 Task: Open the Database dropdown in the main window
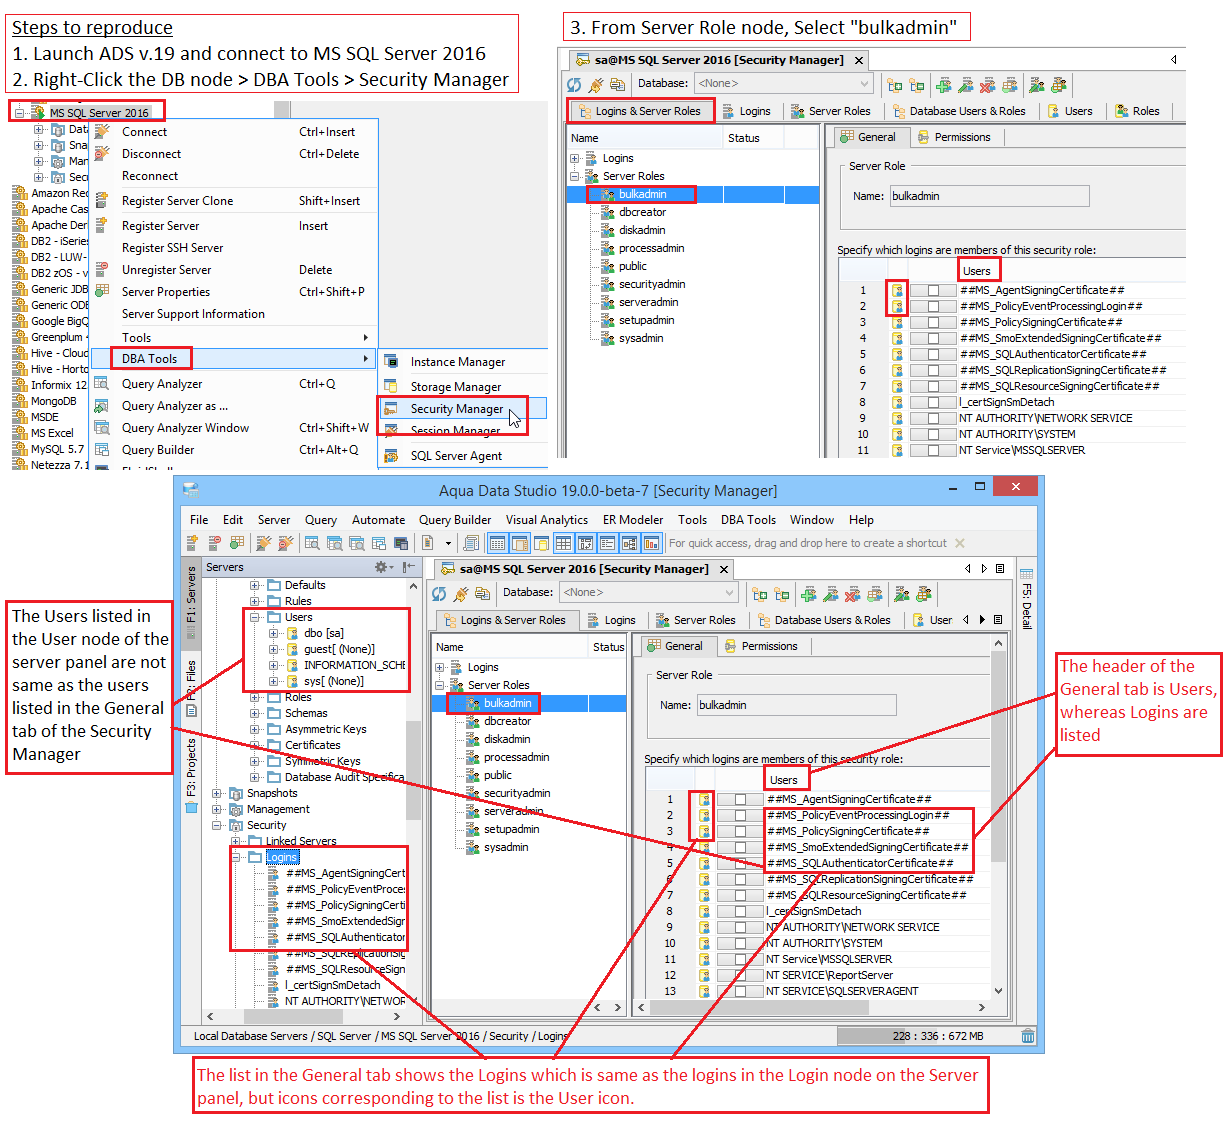[x=648, y=593]
